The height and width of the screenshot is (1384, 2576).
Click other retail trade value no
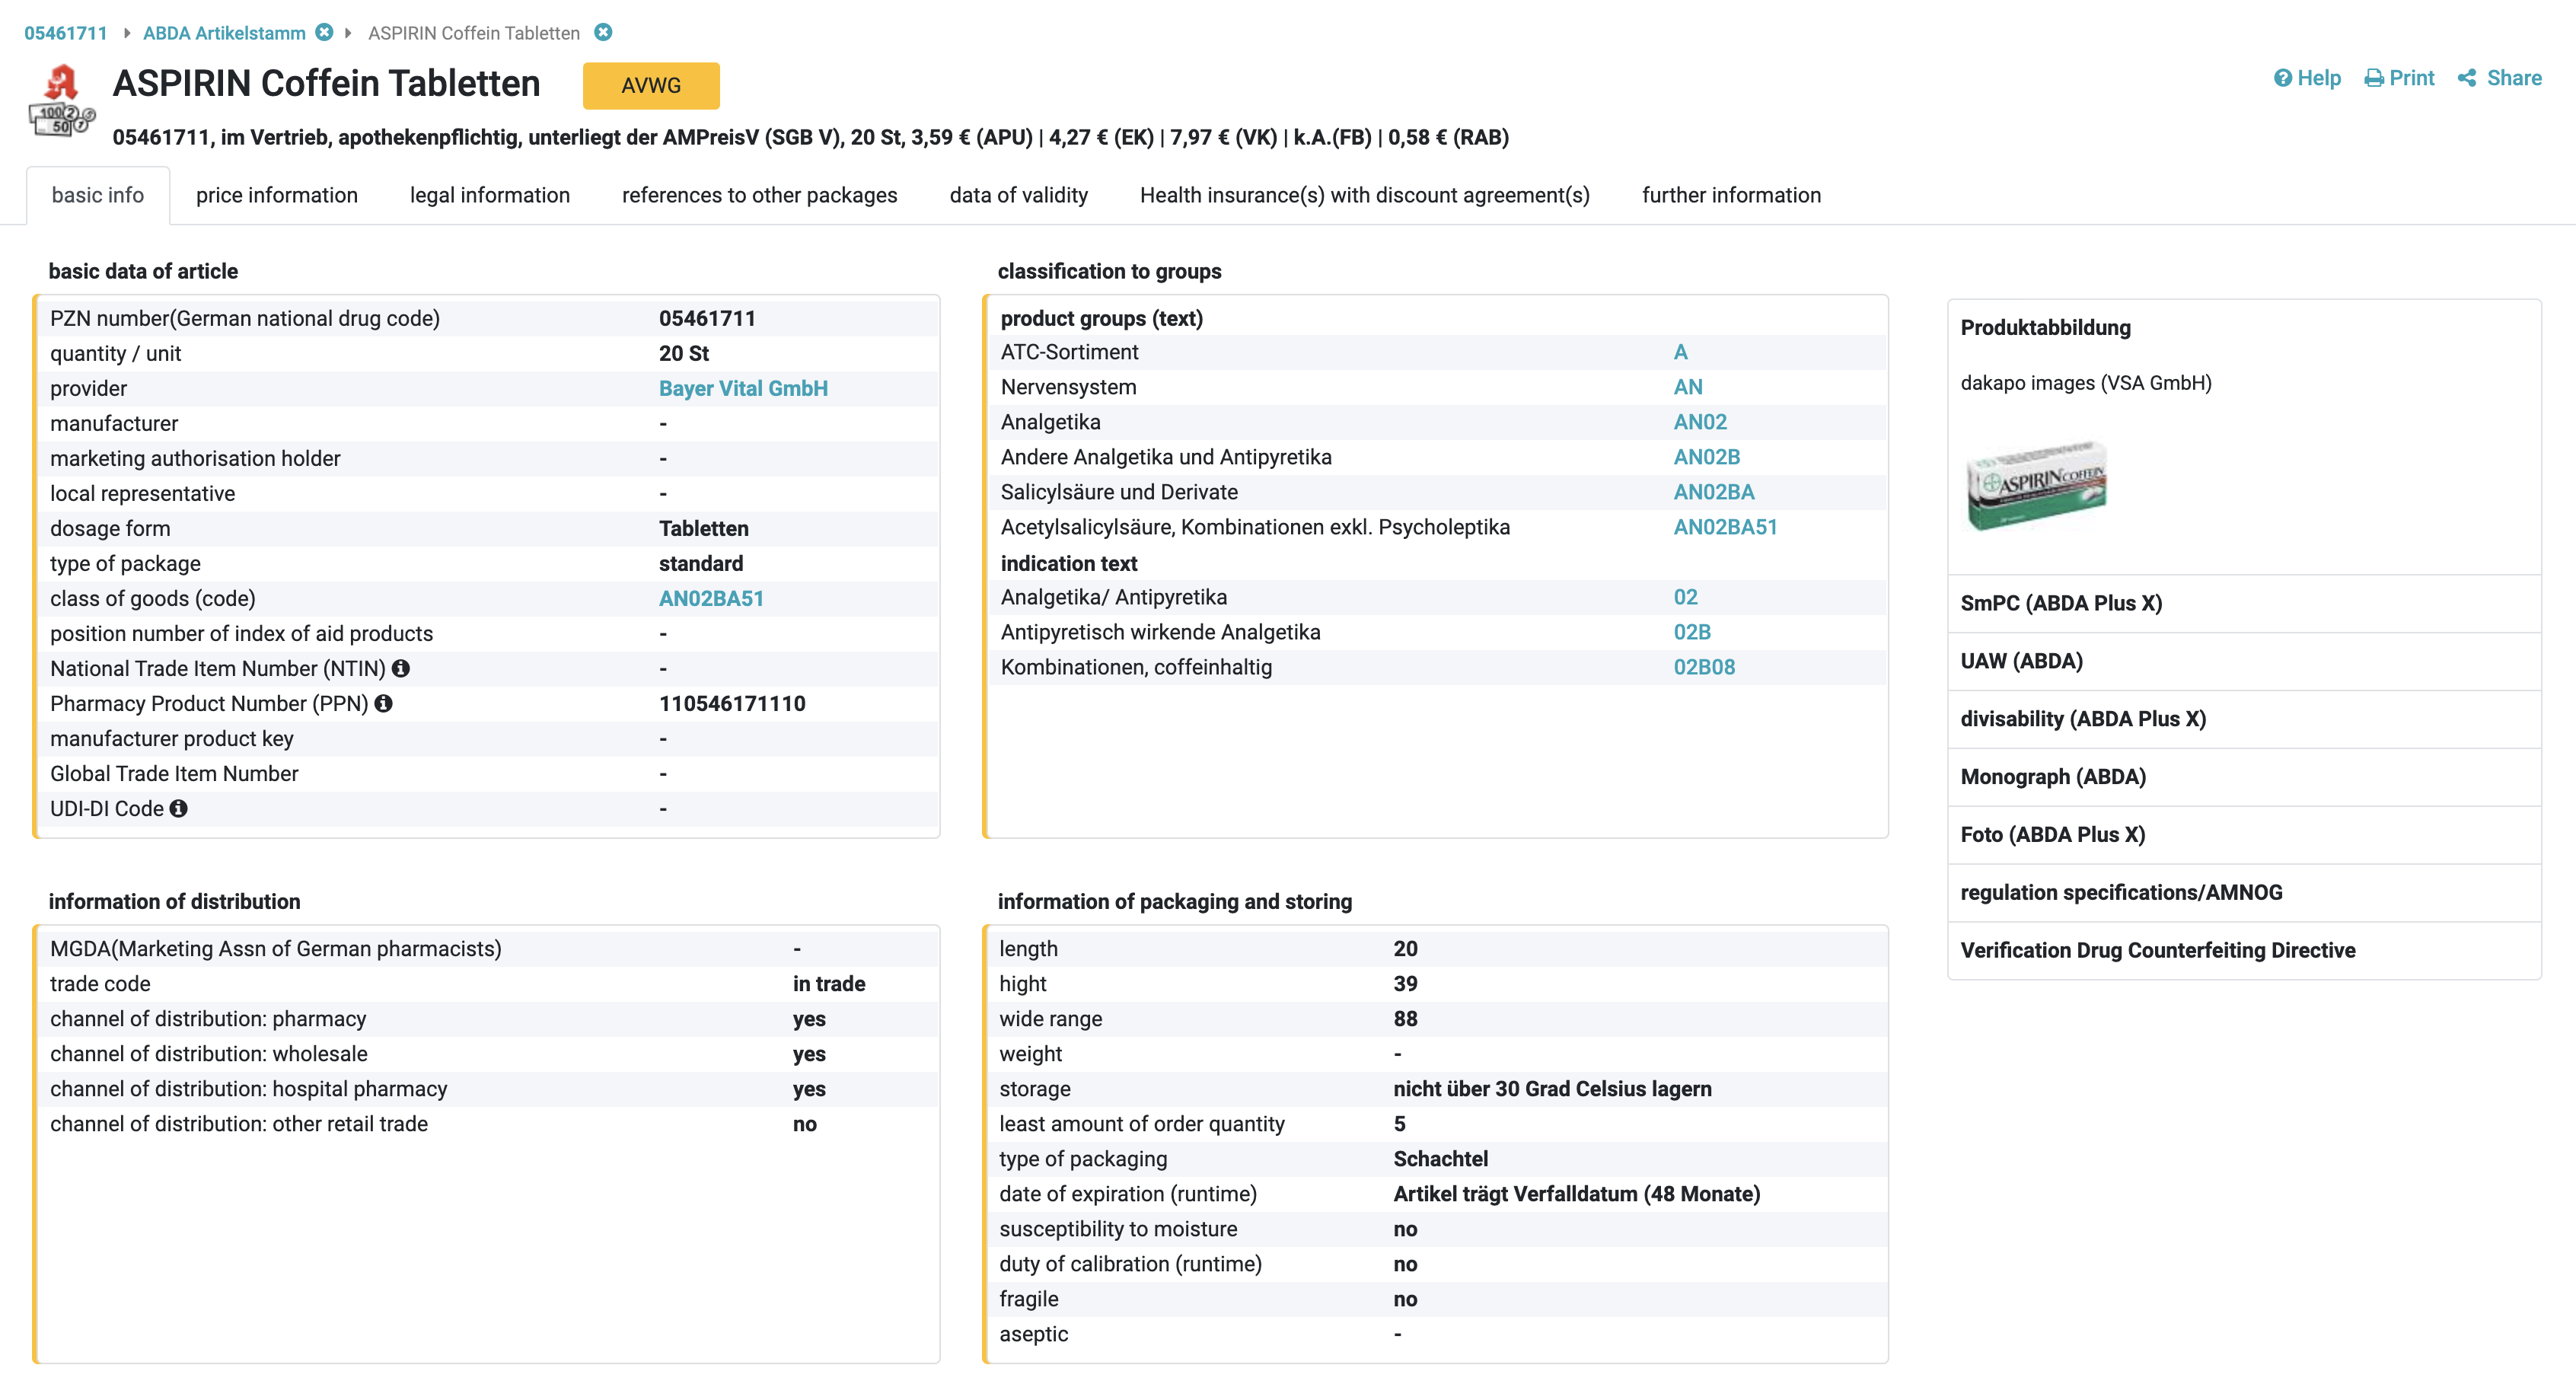pos(804,1124)
